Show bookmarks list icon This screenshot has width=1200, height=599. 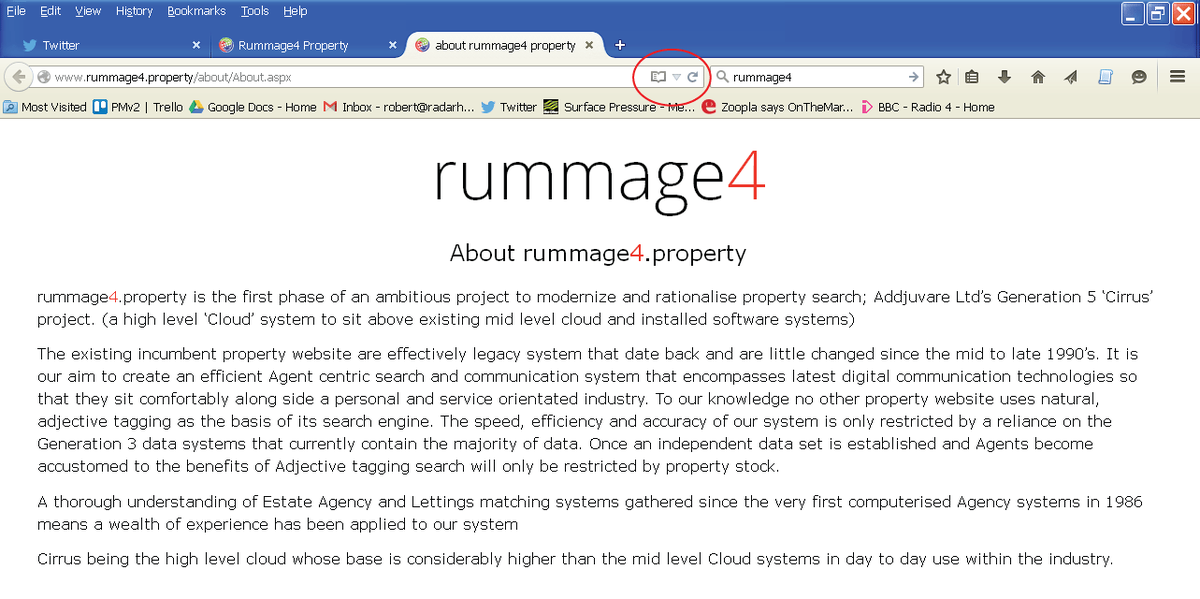coord(973,77)
